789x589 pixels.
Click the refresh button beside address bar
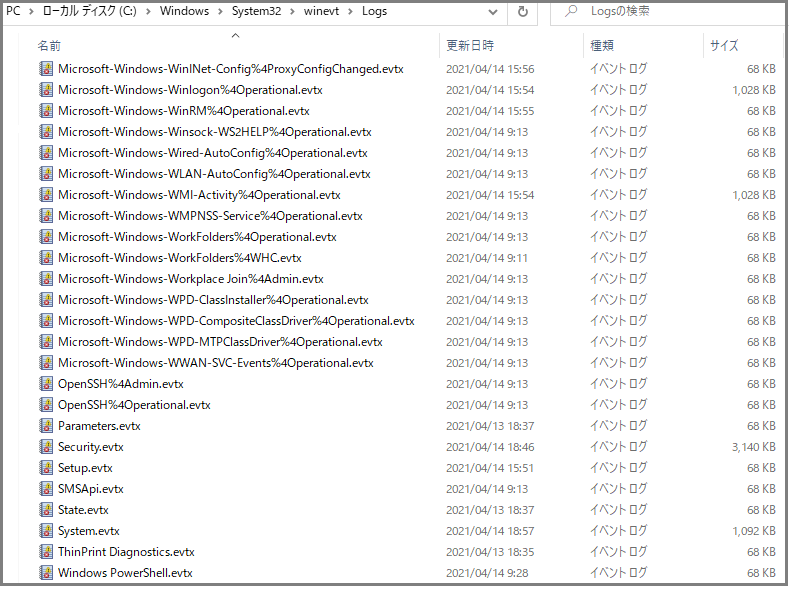click(523, 12)
